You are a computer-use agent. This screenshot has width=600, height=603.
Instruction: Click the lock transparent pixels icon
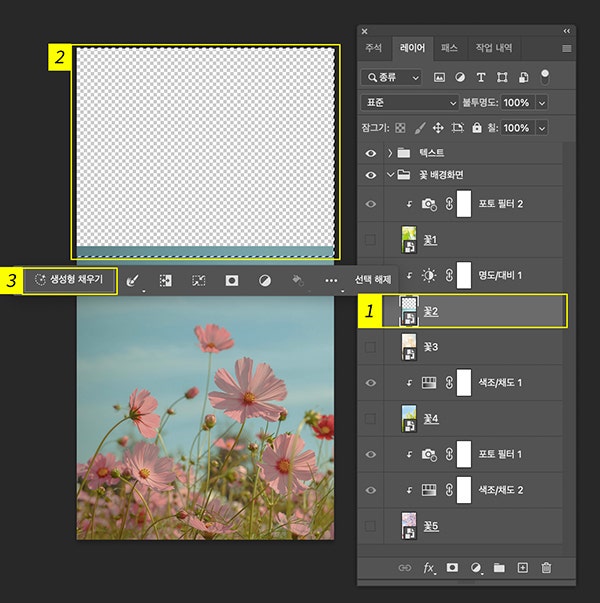pyautogui.click(x=400, y=128)
